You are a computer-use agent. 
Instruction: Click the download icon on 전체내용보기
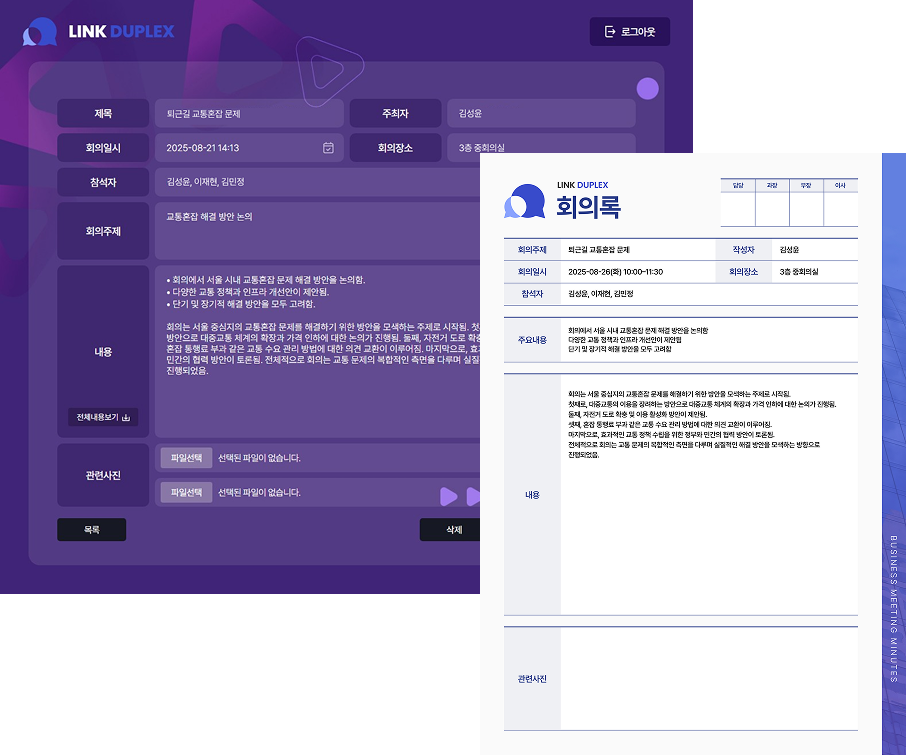click(x=126, y=418)
